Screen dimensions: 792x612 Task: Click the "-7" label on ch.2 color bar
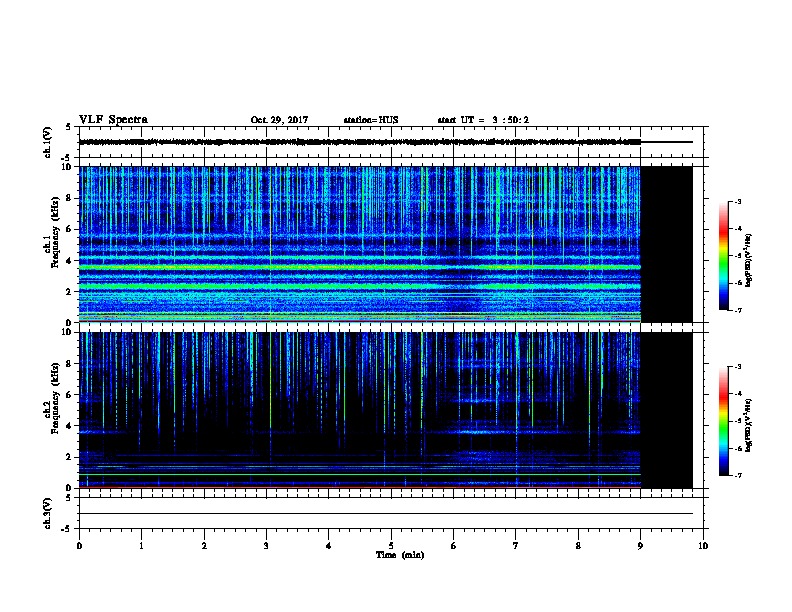click(x=738, y=475)
